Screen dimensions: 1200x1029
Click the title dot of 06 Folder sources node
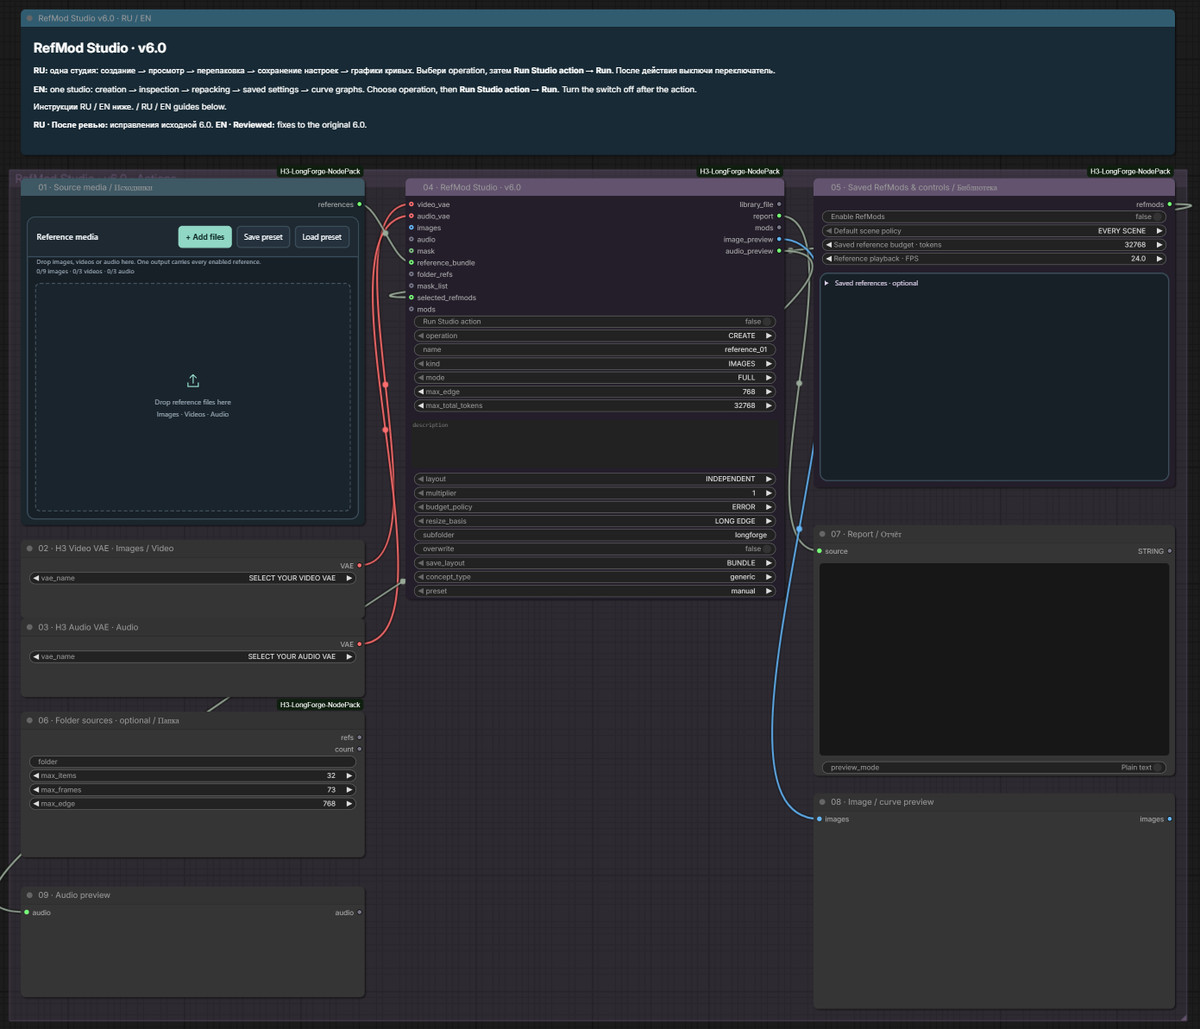click(x=30, y=720)
